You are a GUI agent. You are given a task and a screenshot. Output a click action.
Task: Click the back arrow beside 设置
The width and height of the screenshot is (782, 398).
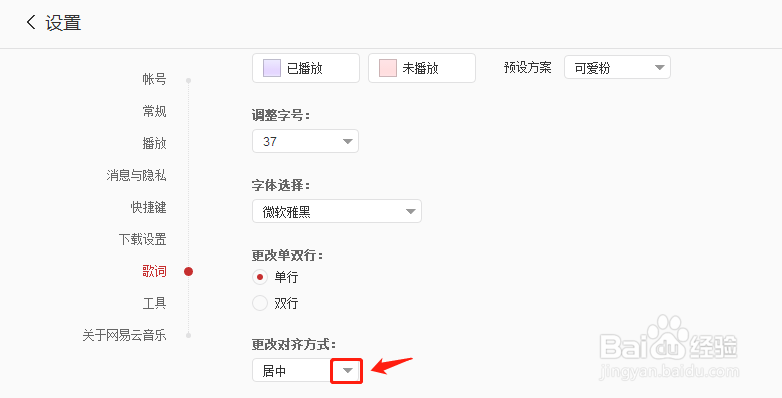click(31, 22)
